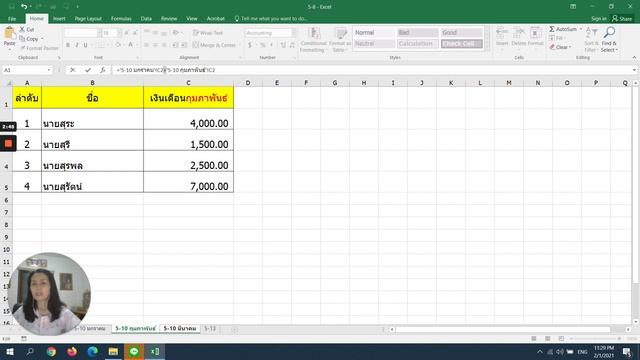Open Conditional Formatting menu
The width and height of the screenshot is (640, 360).
[313, 40]
